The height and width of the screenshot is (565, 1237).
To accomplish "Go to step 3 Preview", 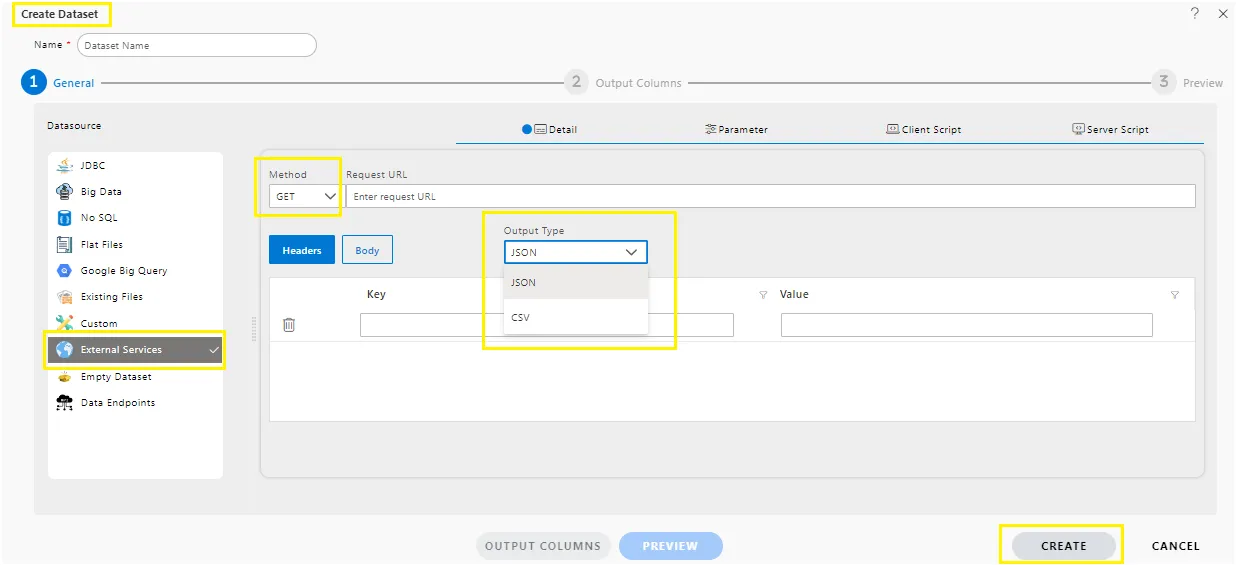I will pyautogui.click(x=1187, y=83).
